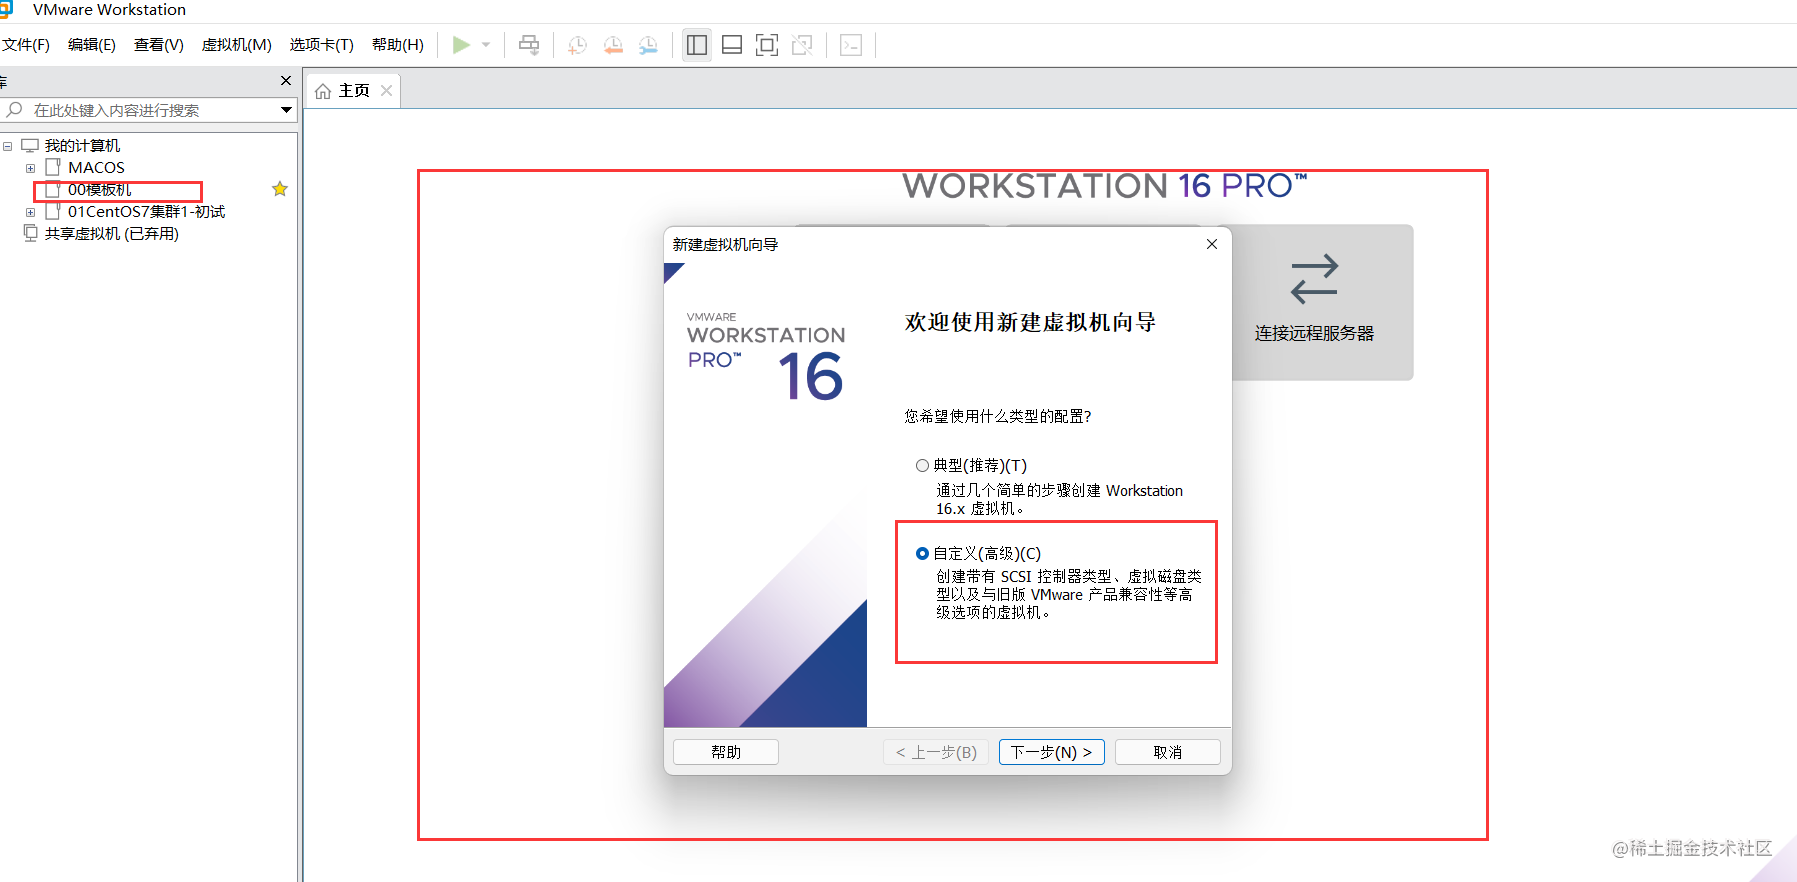
Task: Click Send Ctrl+Alt+Del toolbar icon
Action: coord(529,45)
